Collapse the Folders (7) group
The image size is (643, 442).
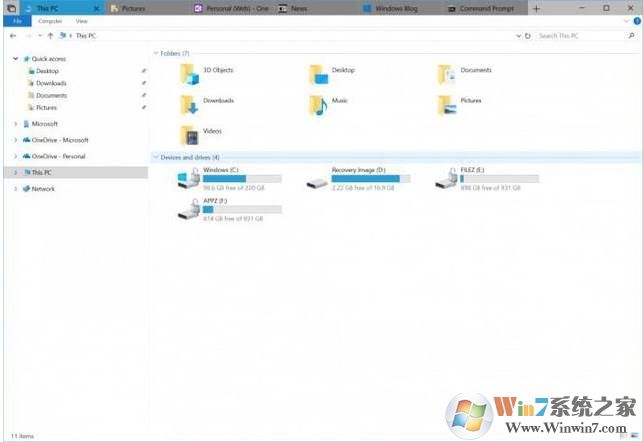coord(156,53)
